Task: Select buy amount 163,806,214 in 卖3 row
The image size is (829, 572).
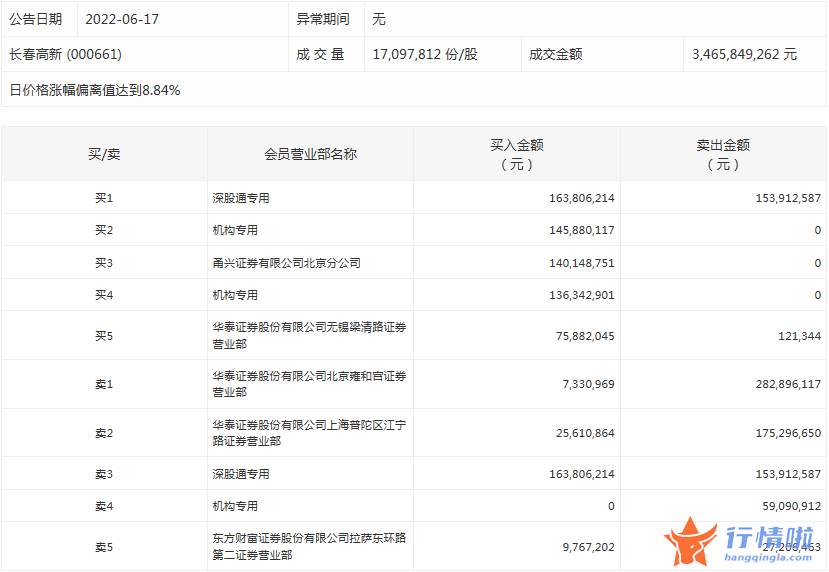Action: (582, 474)
